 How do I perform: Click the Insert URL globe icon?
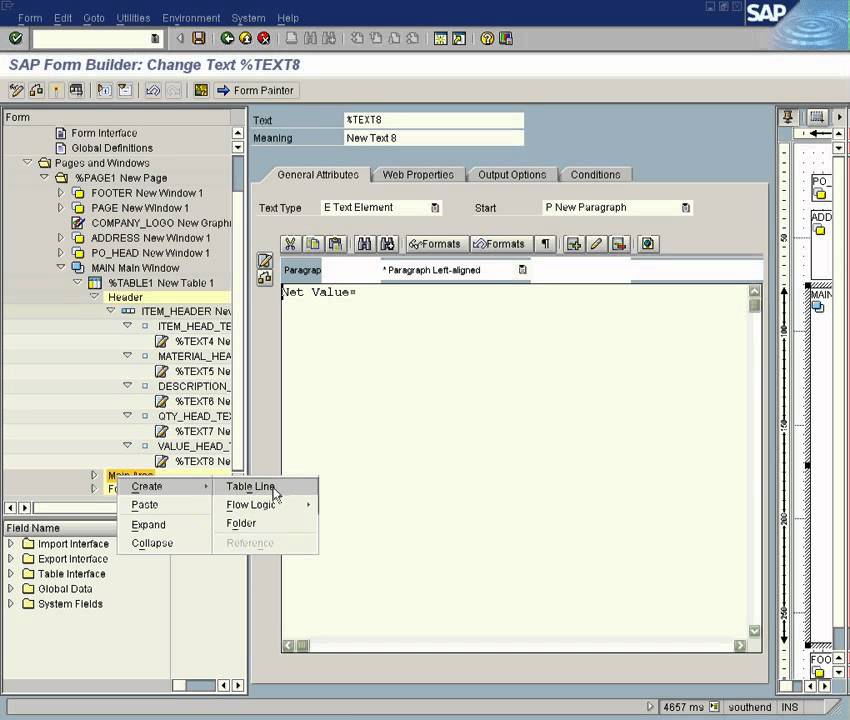647,244
